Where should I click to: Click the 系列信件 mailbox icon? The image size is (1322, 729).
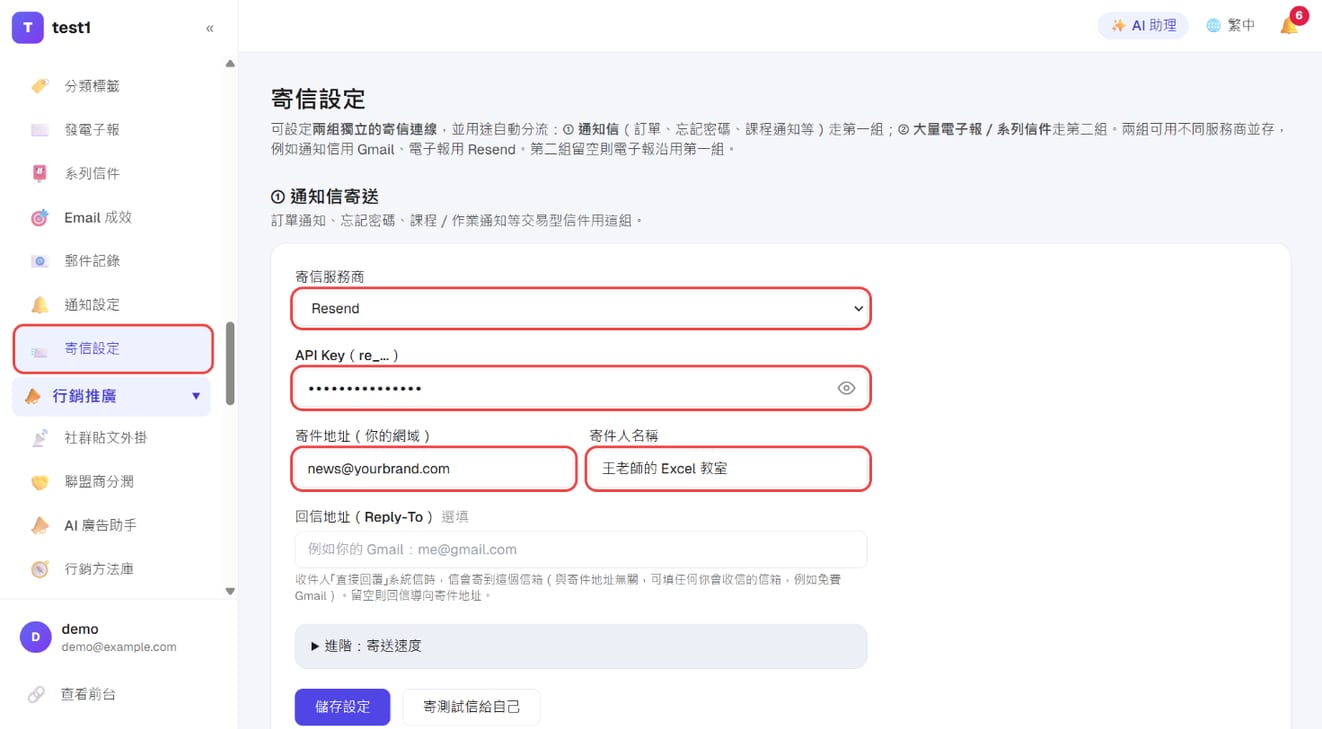click(40, 174)
